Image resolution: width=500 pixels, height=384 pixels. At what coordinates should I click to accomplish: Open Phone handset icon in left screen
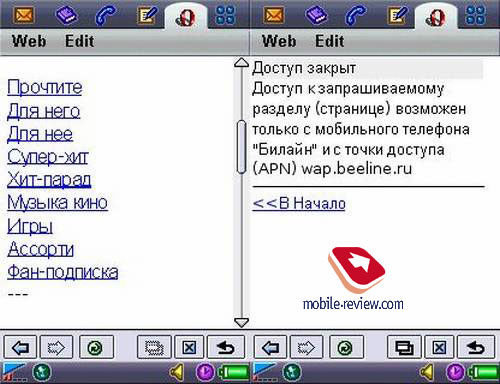click(105, 15)
